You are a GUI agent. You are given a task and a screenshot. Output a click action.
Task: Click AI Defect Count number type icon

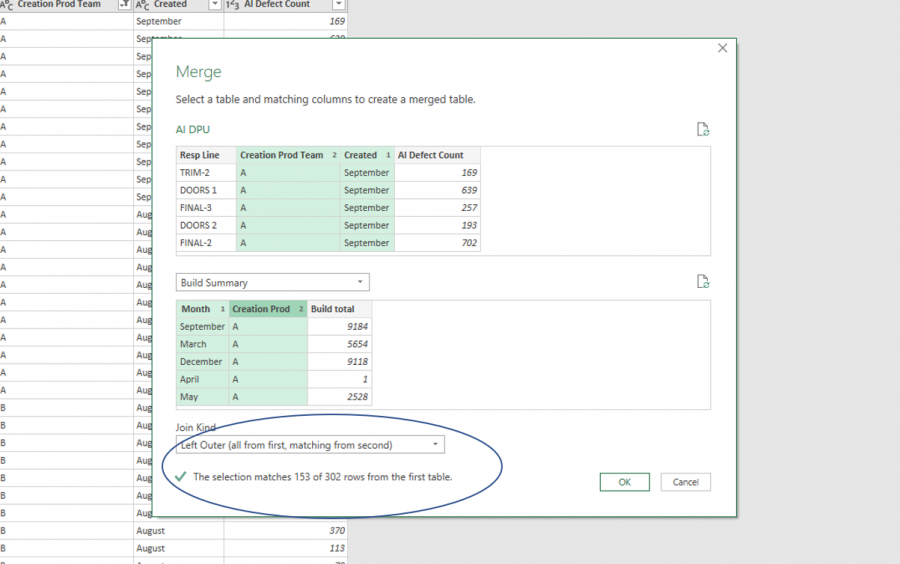tap(232, 5)
